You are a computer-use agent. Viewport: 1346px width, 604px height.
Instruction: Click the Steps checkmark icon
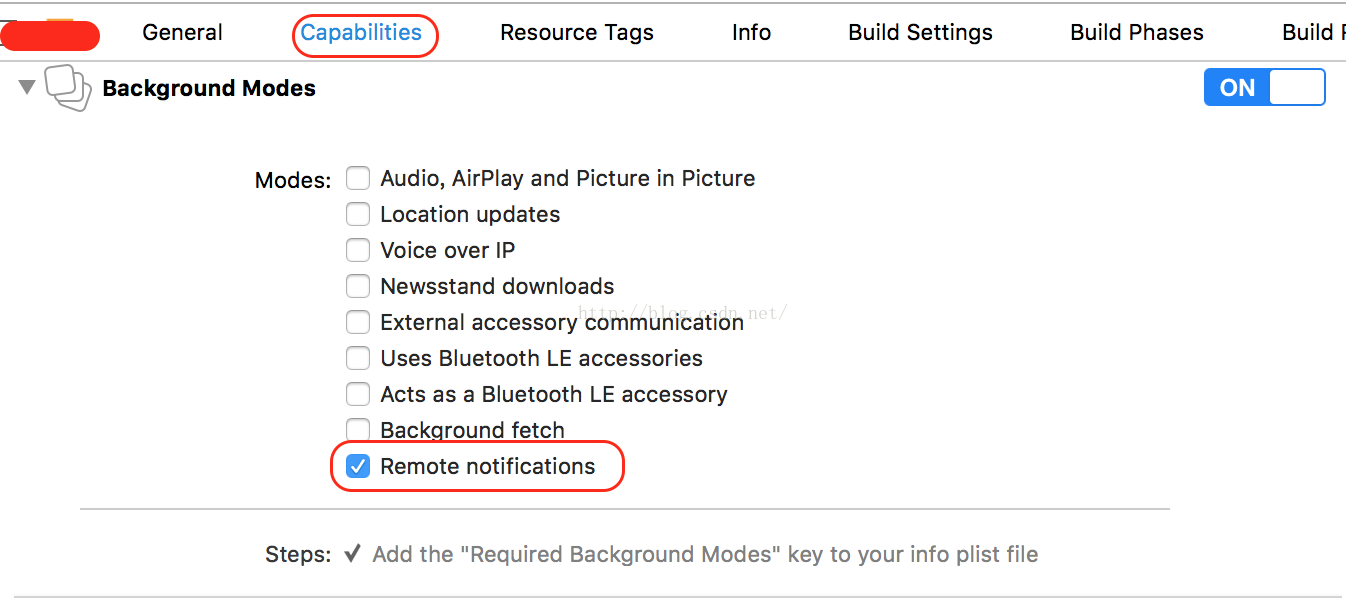pyautogui.click(x=352, y=554)
